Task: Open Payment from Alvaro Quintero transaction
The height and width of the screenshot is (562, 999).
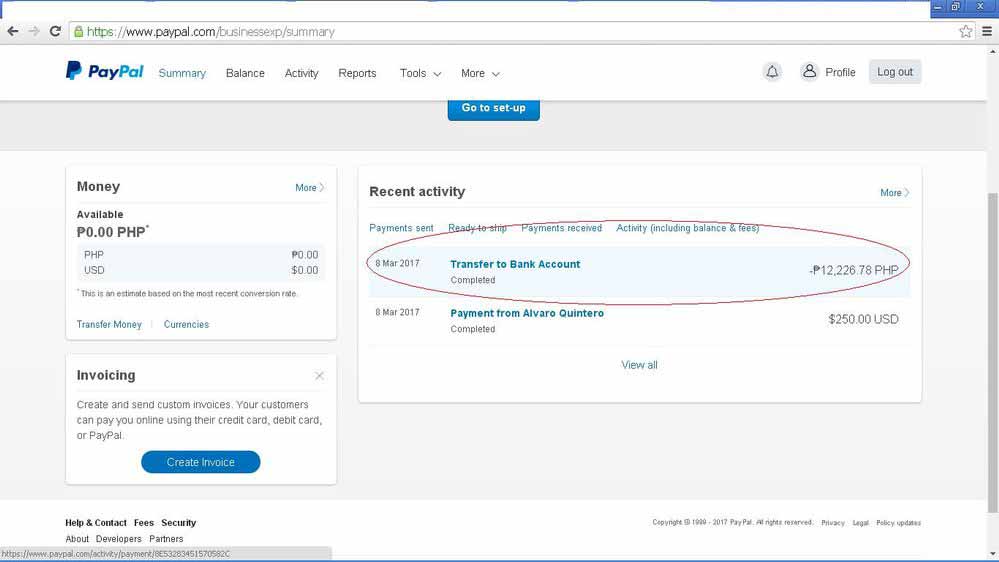Action: [x=527, y=313]
